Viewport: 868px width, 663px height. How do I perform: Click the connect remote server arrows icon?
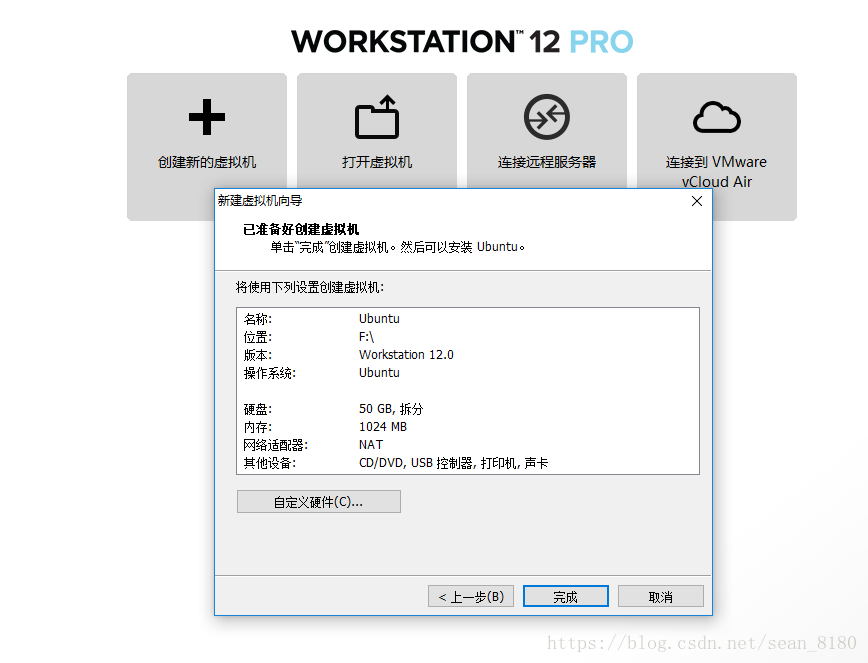(547, 117)
